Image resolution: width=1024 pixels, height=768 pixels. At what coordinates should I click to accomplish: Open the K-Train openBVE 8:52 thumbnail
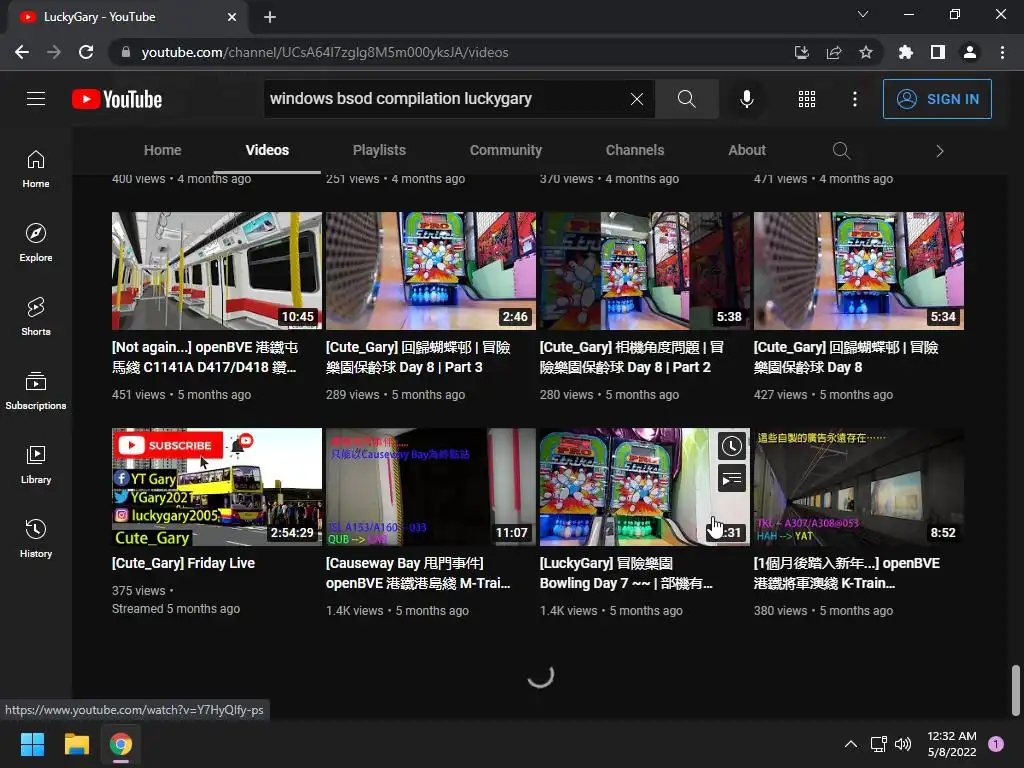pyautogui.click(x=859, y=487)
